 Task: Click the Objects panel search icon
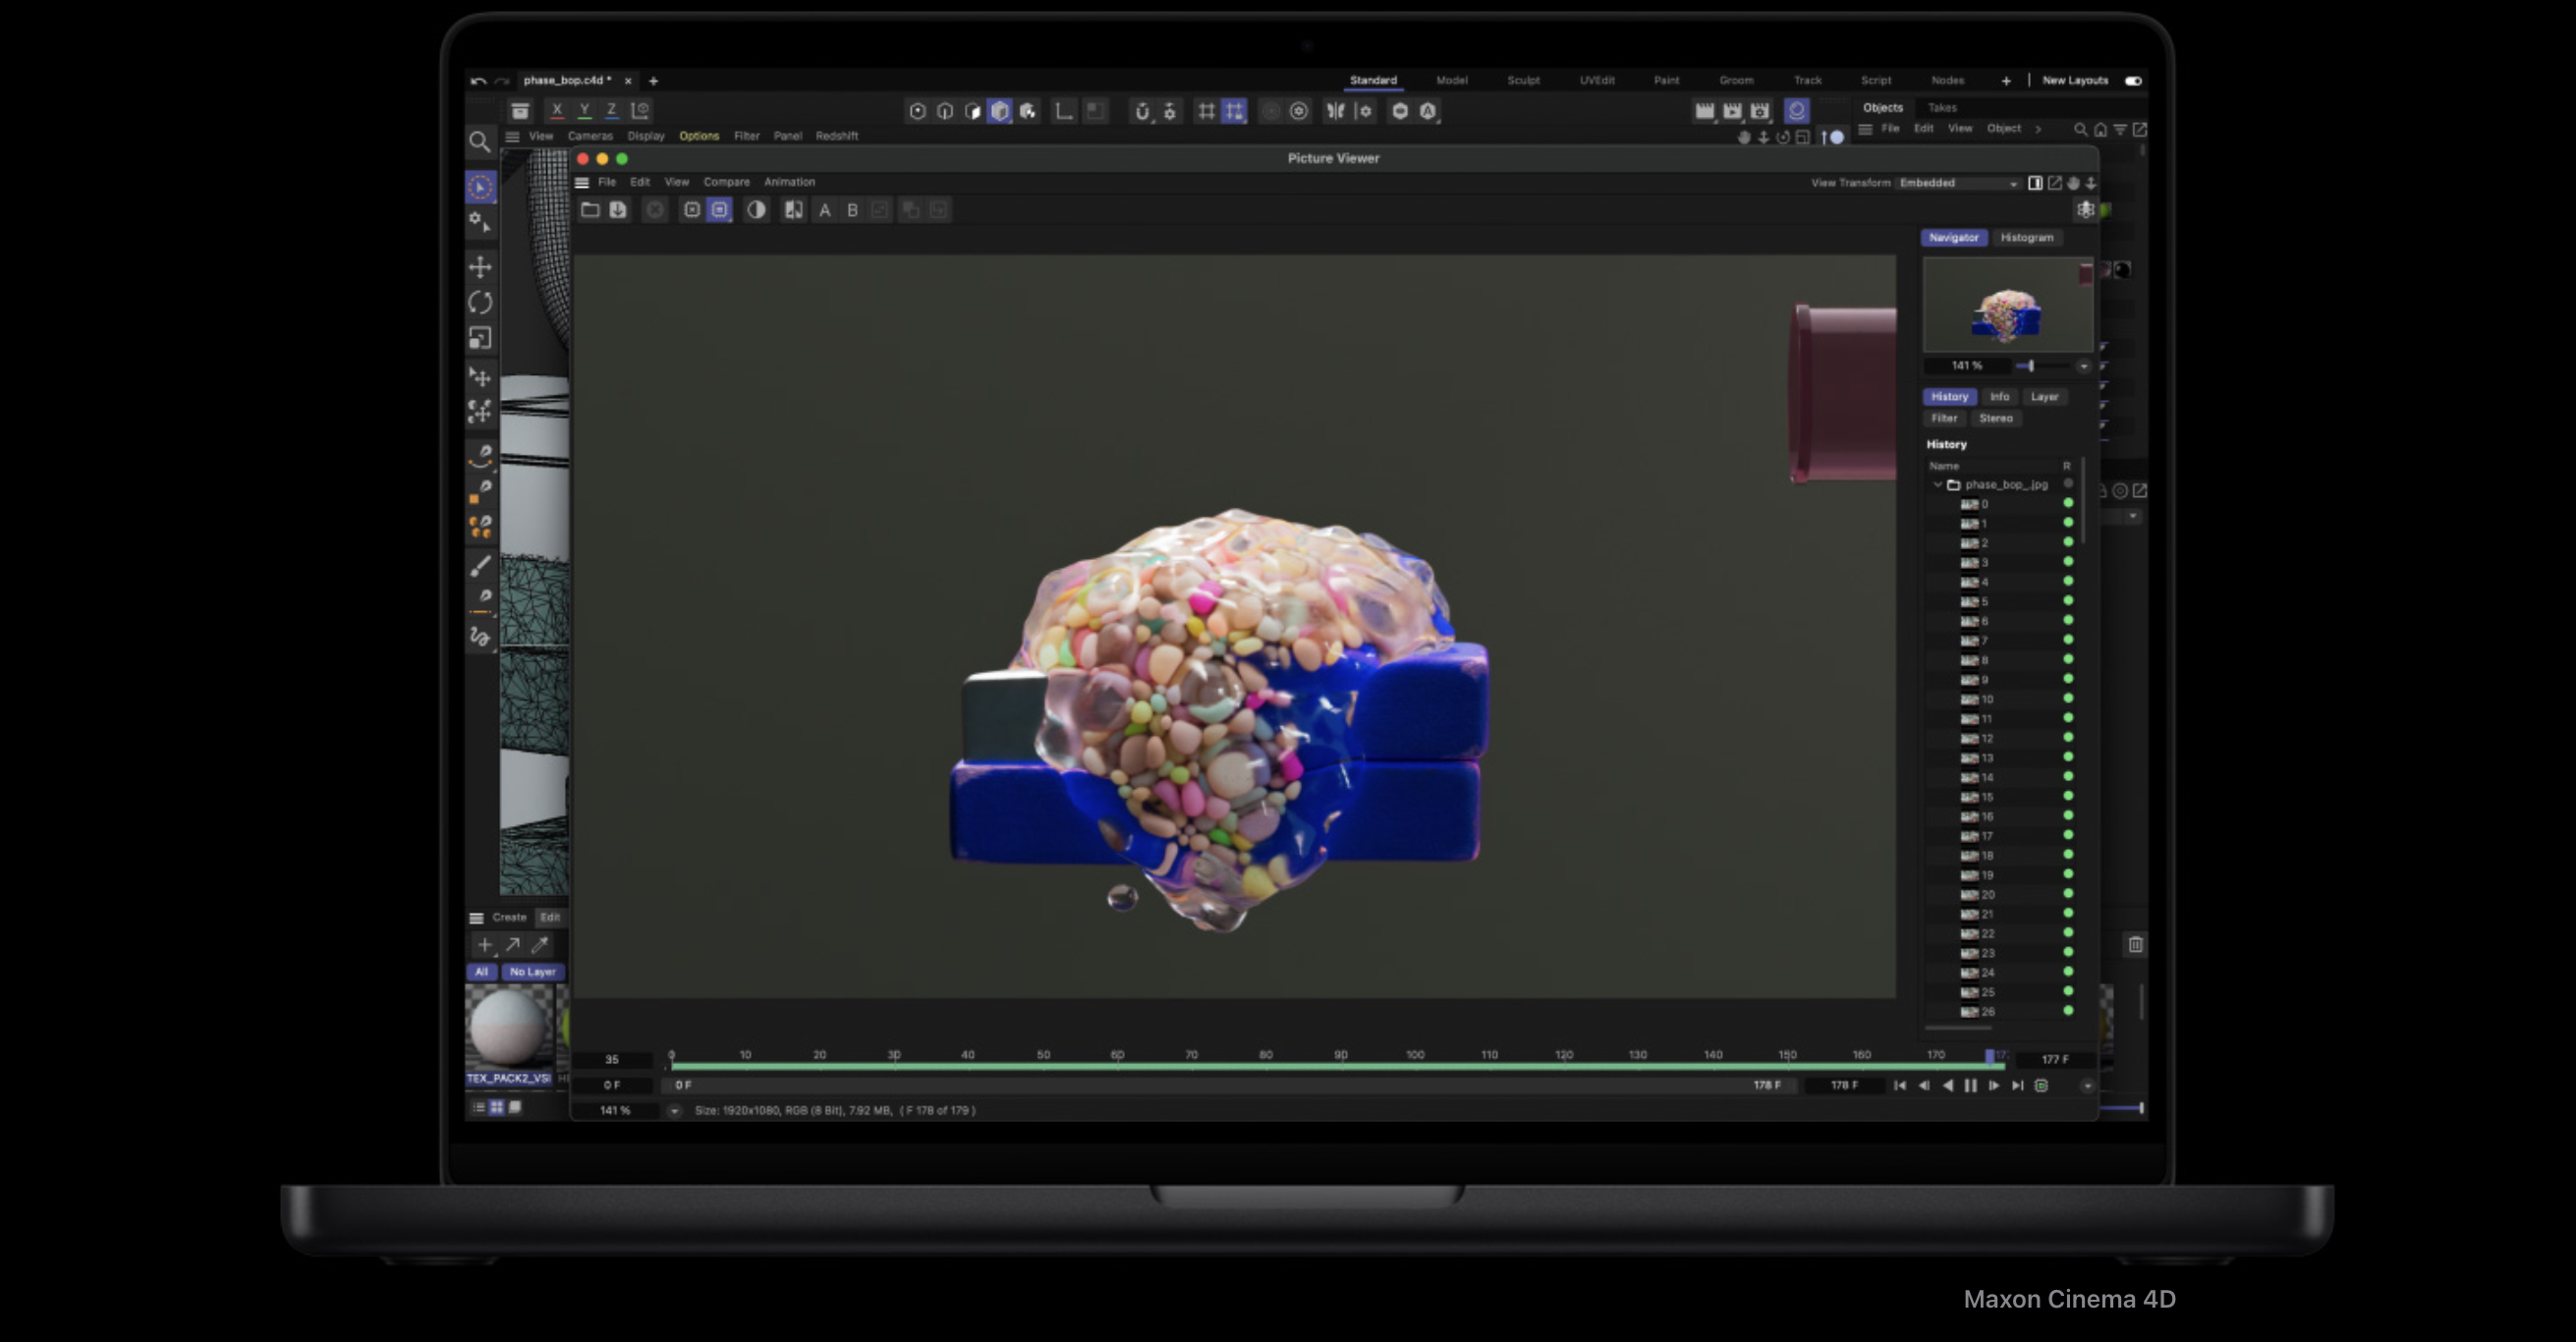pos(2081,129)
